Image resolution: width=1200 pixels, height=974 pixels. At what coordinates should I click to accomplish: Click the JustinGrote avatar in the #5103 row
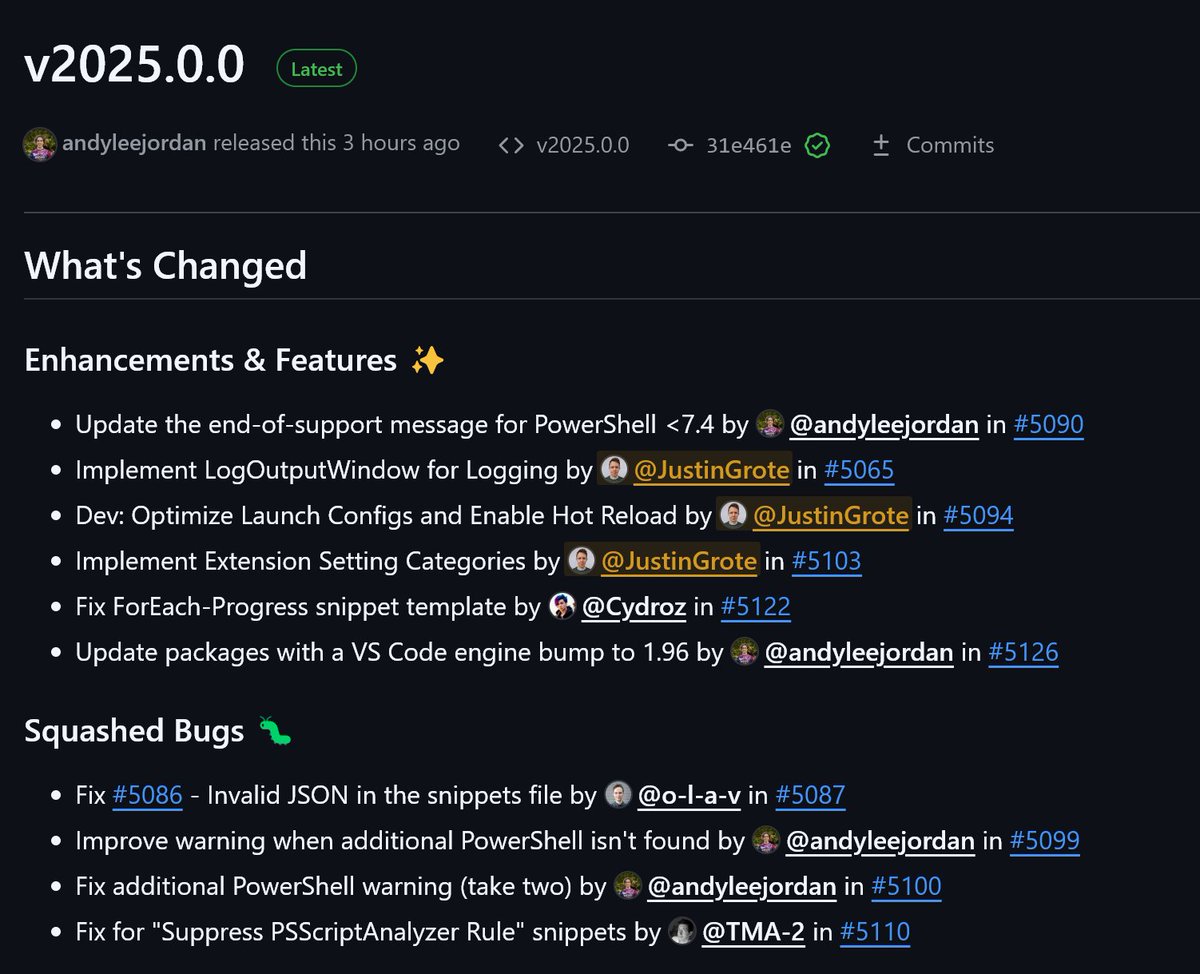click(581, 561)
